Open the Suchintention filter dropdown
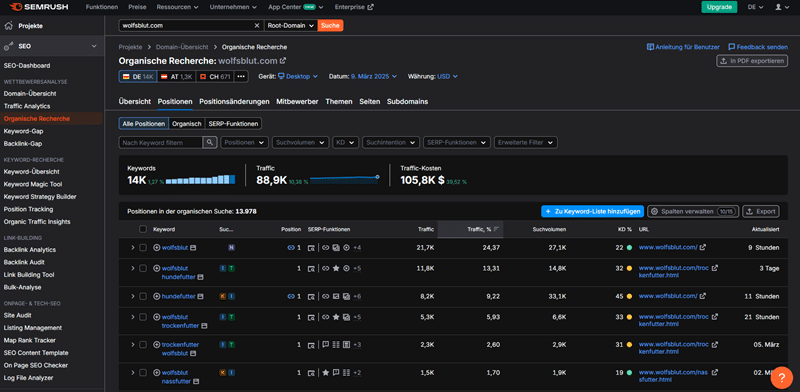The width and height of the screenshot is (800, 392). [x=391, y=142]
